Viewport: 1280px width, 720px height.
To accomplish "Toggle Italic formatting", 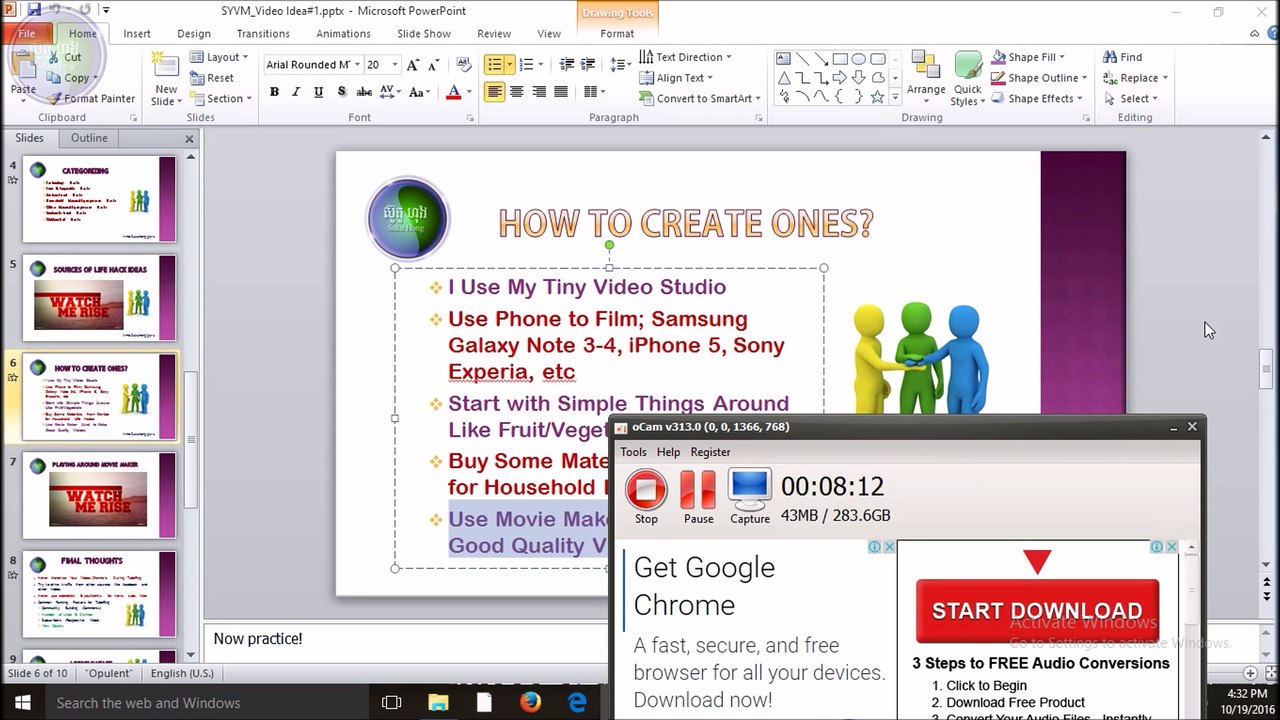I will tap(296, 92).
